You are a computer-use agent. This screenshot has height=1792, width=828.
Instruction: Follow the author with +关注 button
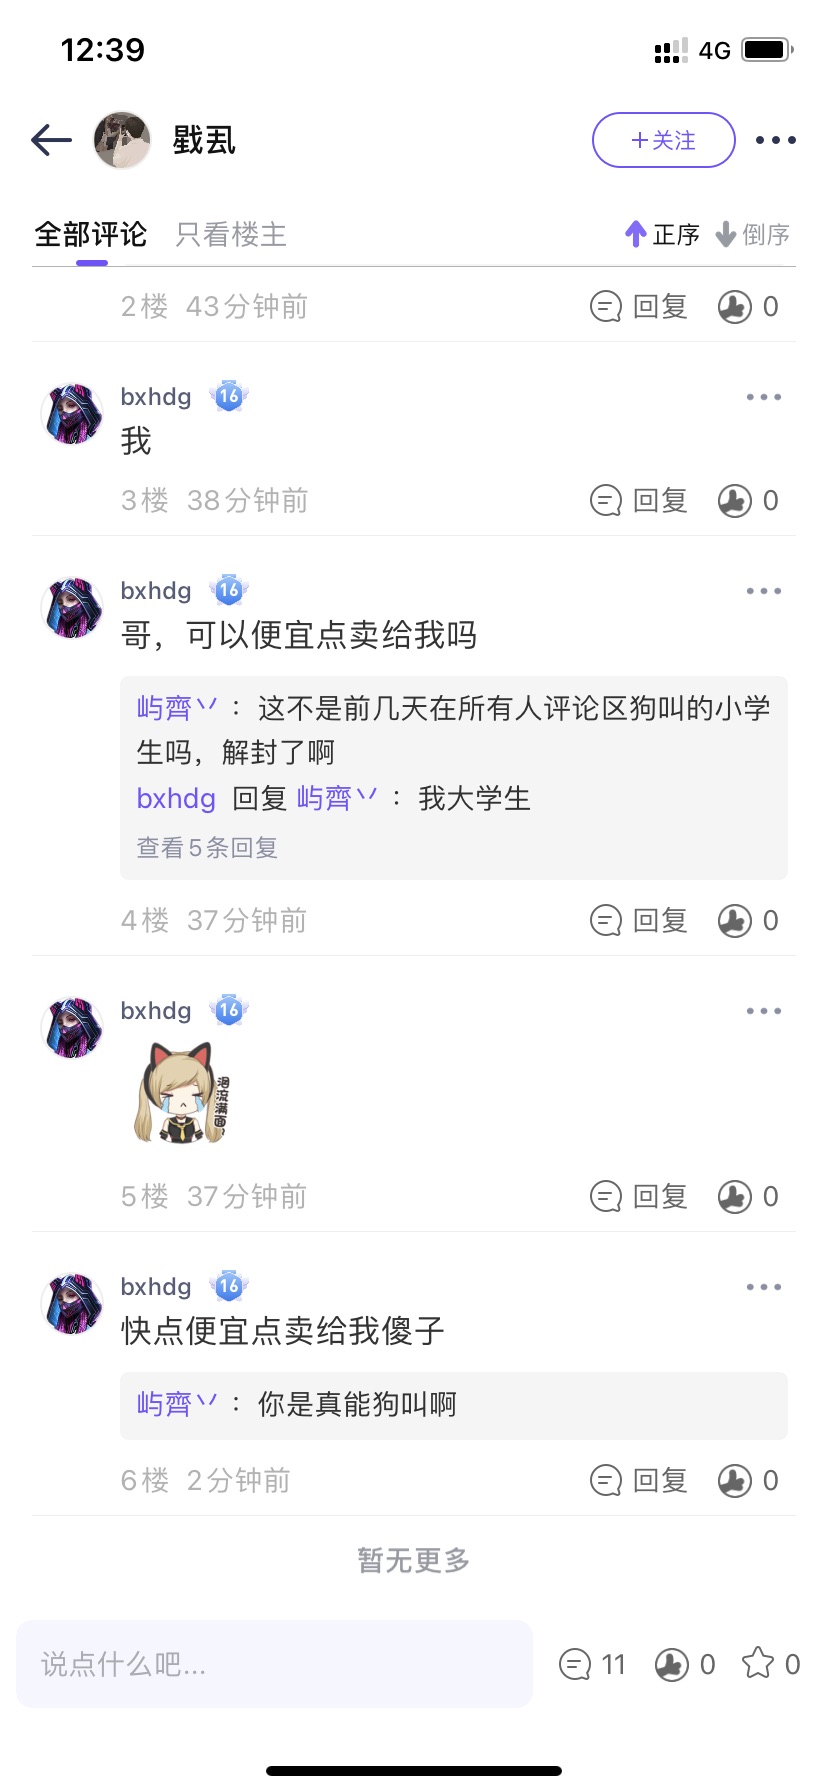coord(664,140)
